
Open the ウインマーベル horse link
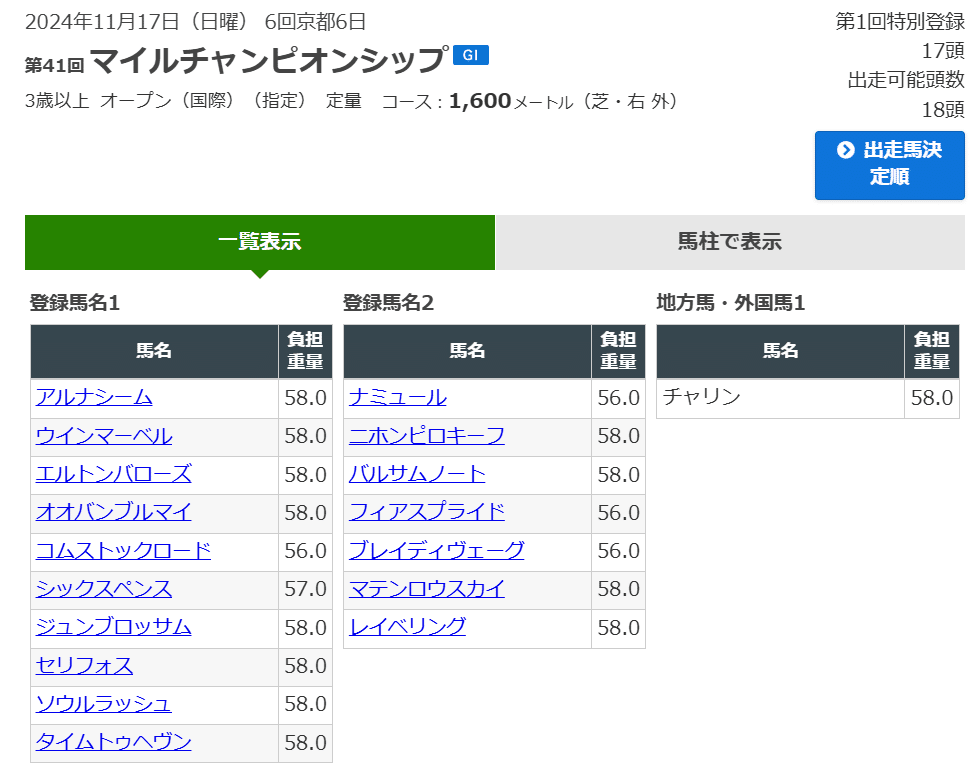[104, 436]
